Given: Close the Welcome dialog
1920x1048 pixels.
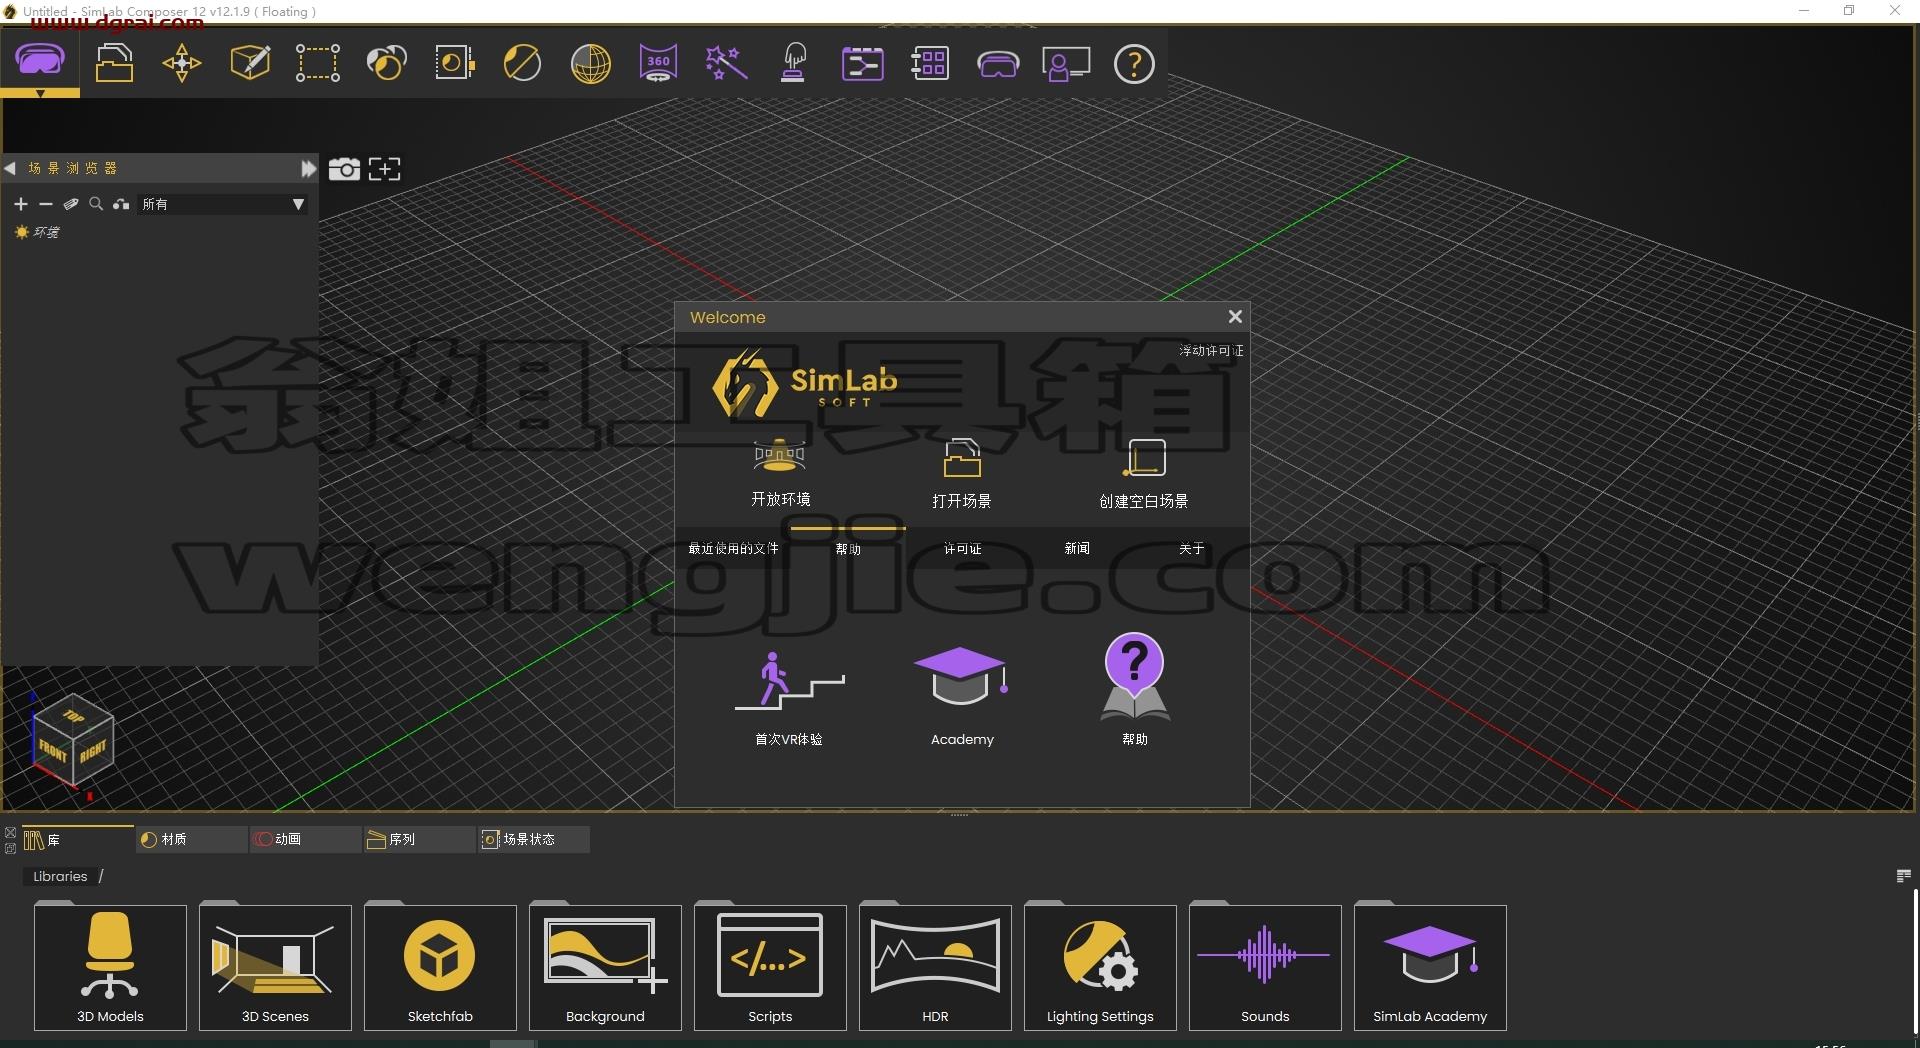Looking at the screenshot, I should click(x=1235, y=316).
